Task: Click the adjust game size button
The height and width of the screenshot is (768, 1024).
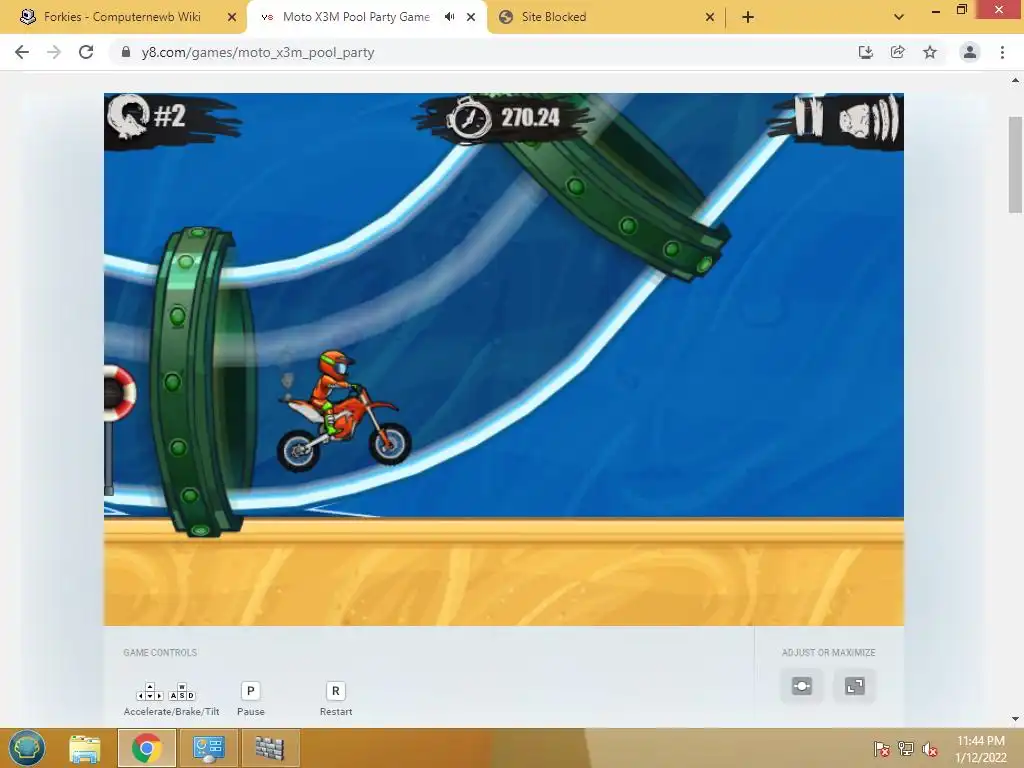Action: 802,686
